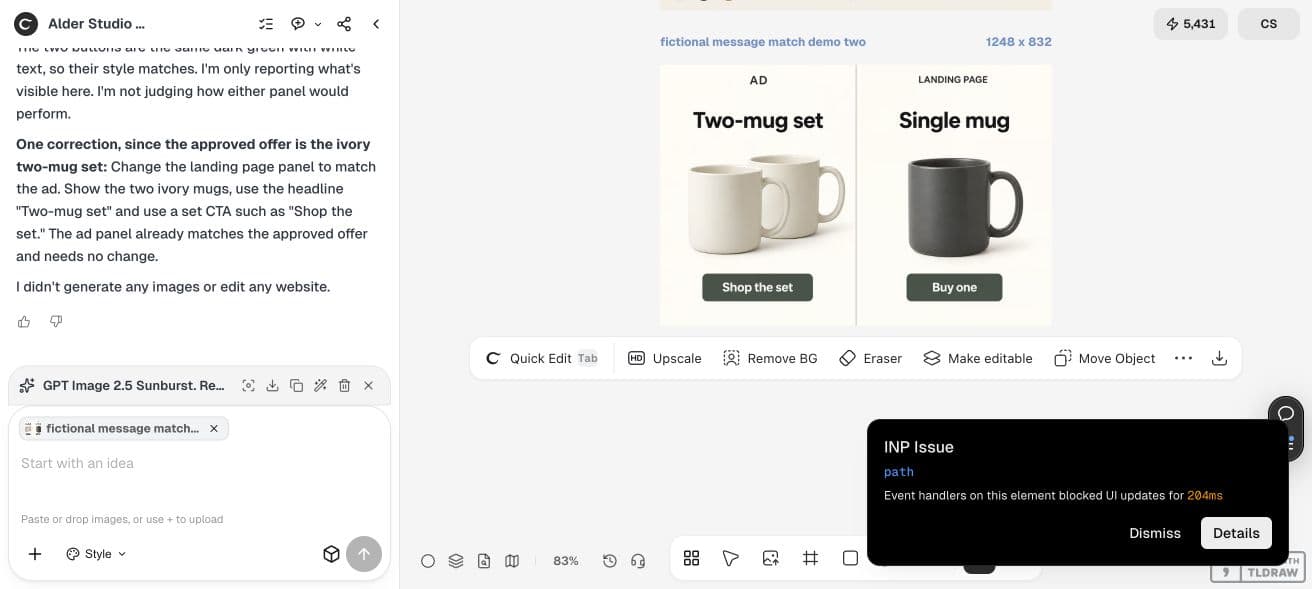
Task: Click Make editable in the toolbar
Action: [x=978, y=358]
